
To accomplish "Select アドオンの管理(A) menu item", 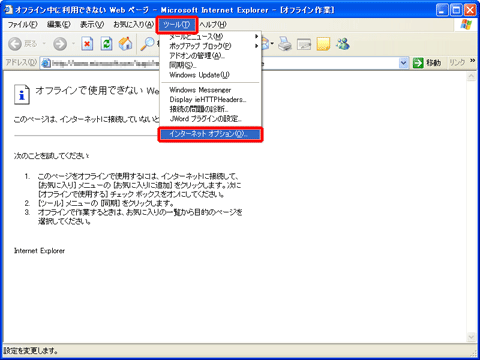I will 209,56.
